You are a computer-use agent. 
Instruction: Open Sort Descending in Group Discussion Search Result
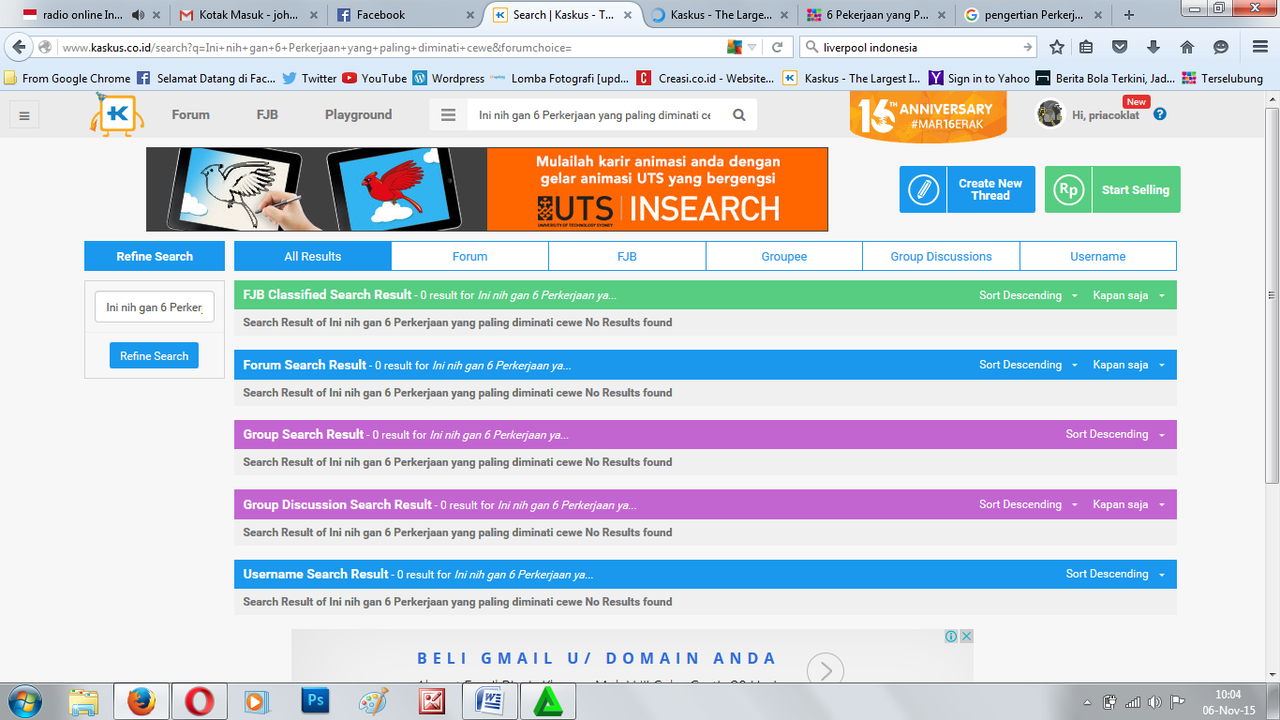coord(1028,504)
